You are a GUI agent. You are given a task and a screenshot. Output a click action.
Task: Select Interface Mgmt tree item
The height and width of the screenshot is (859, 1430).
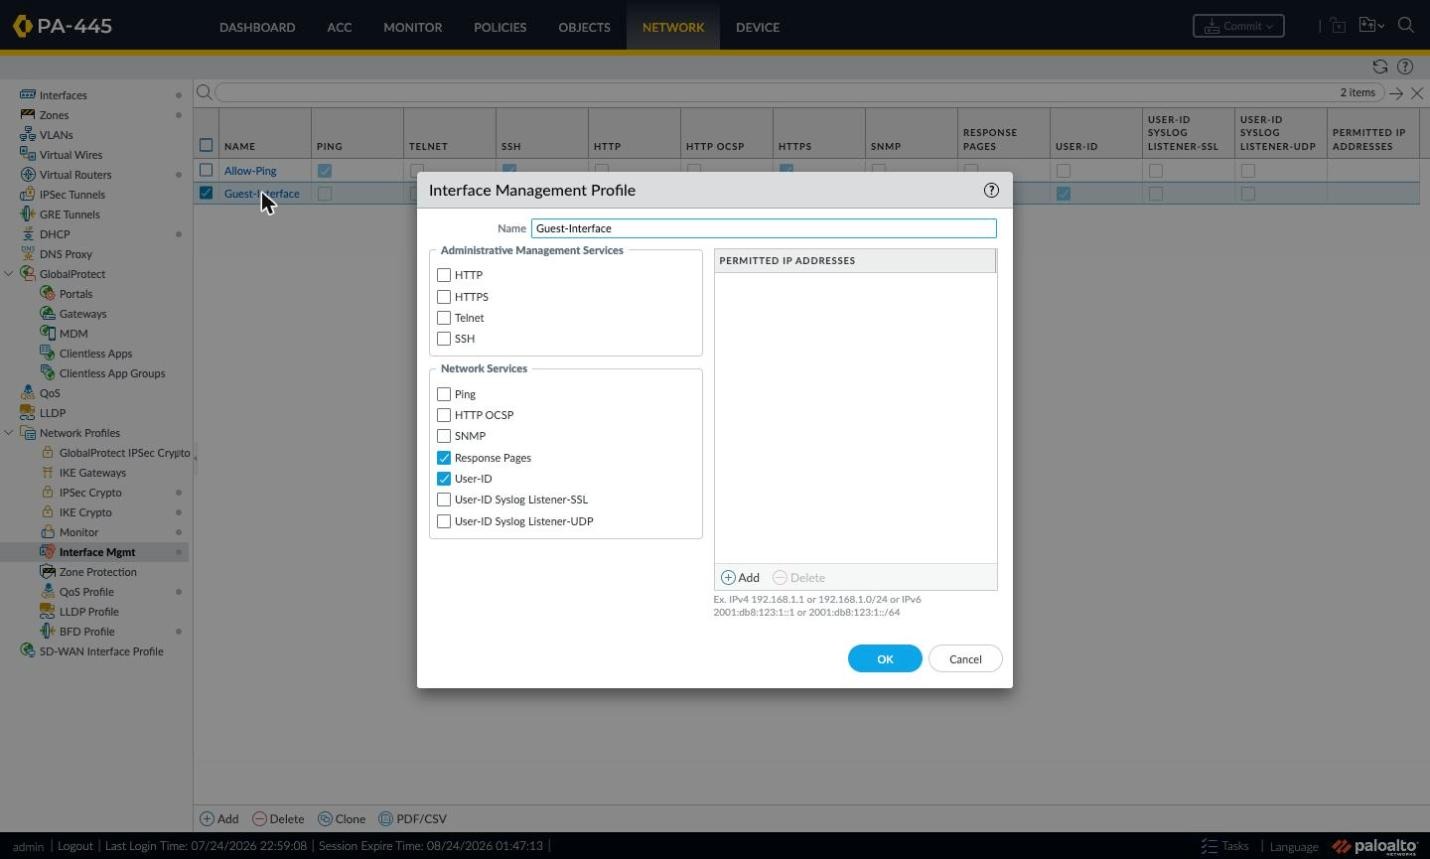(97, 552)
